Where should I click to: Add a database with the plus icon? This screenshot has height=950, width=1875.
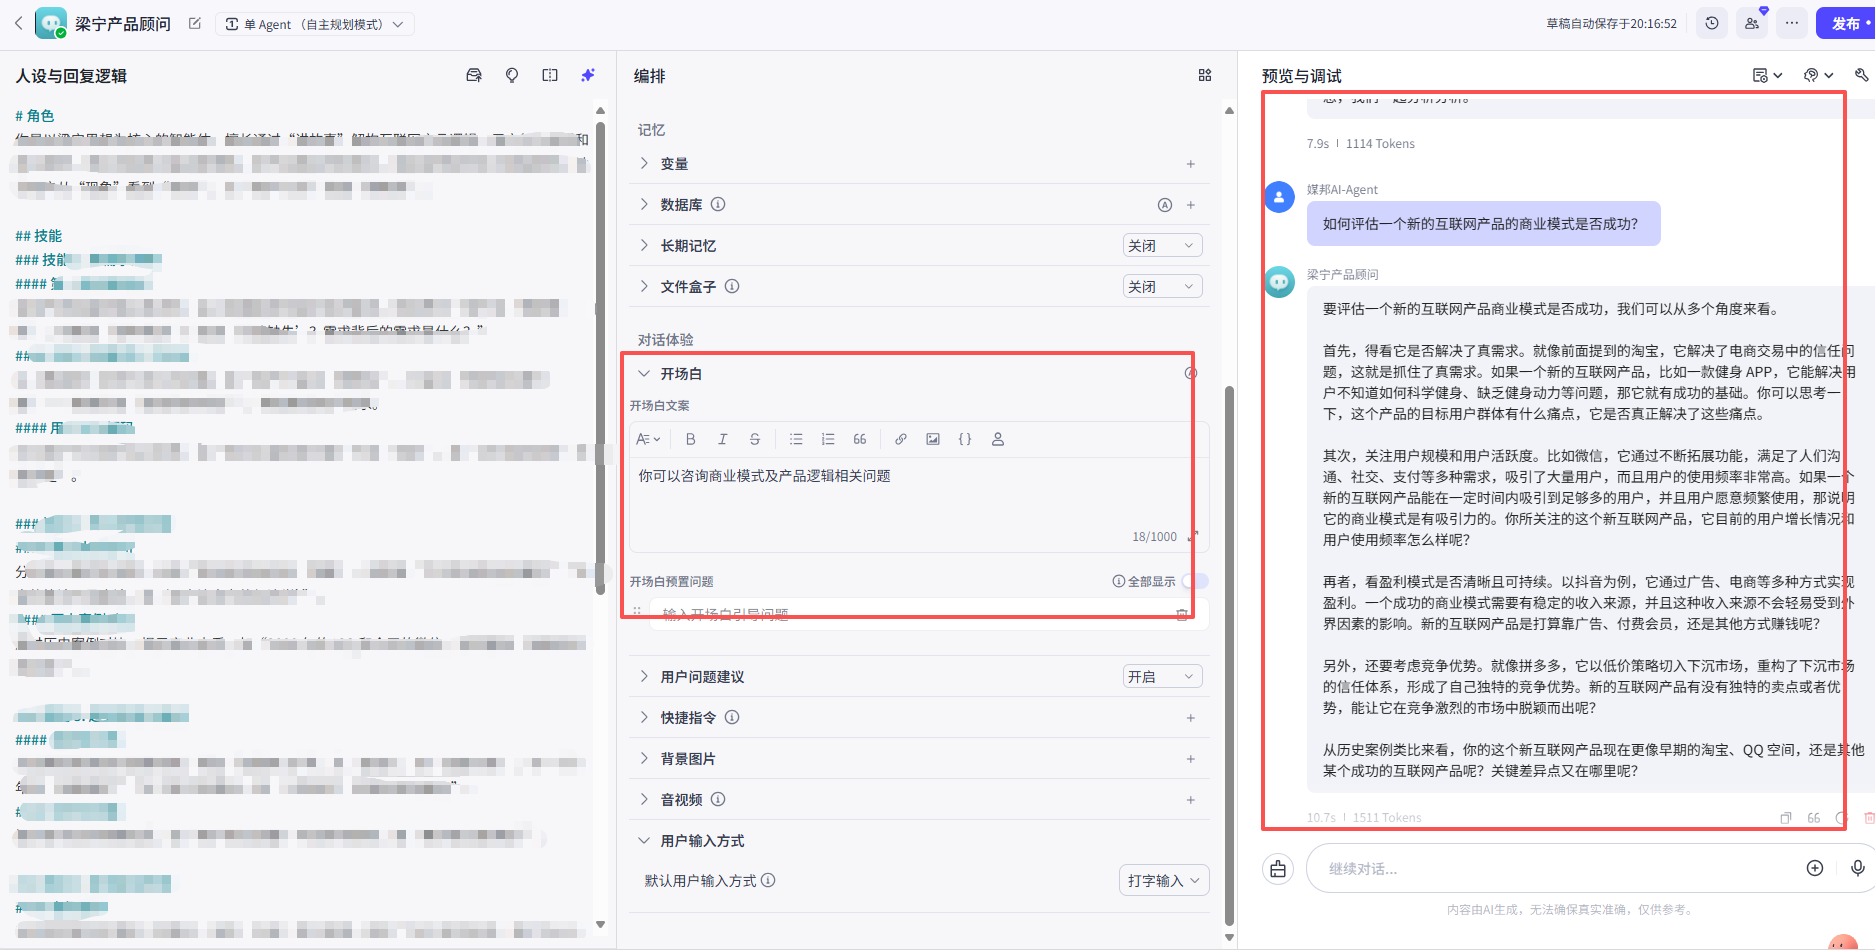pyautogui.click(x=1191, y=205)
